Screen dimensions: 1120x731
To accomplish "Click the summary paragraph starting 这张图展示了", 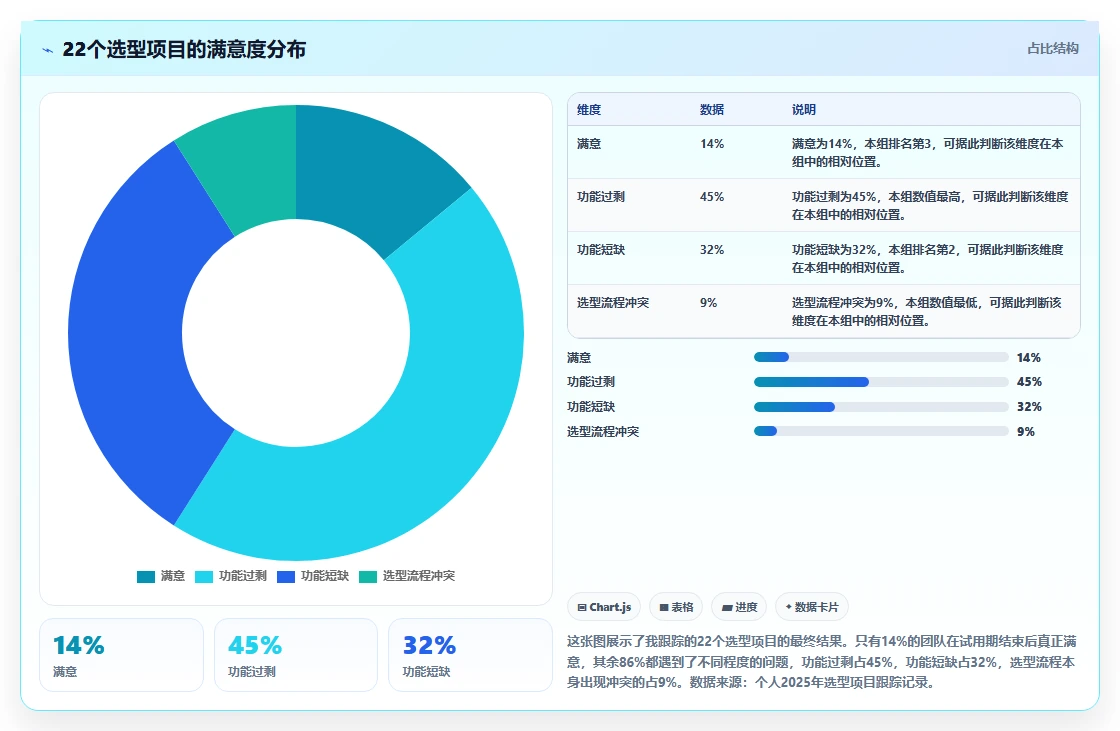I will click(821, 662).
